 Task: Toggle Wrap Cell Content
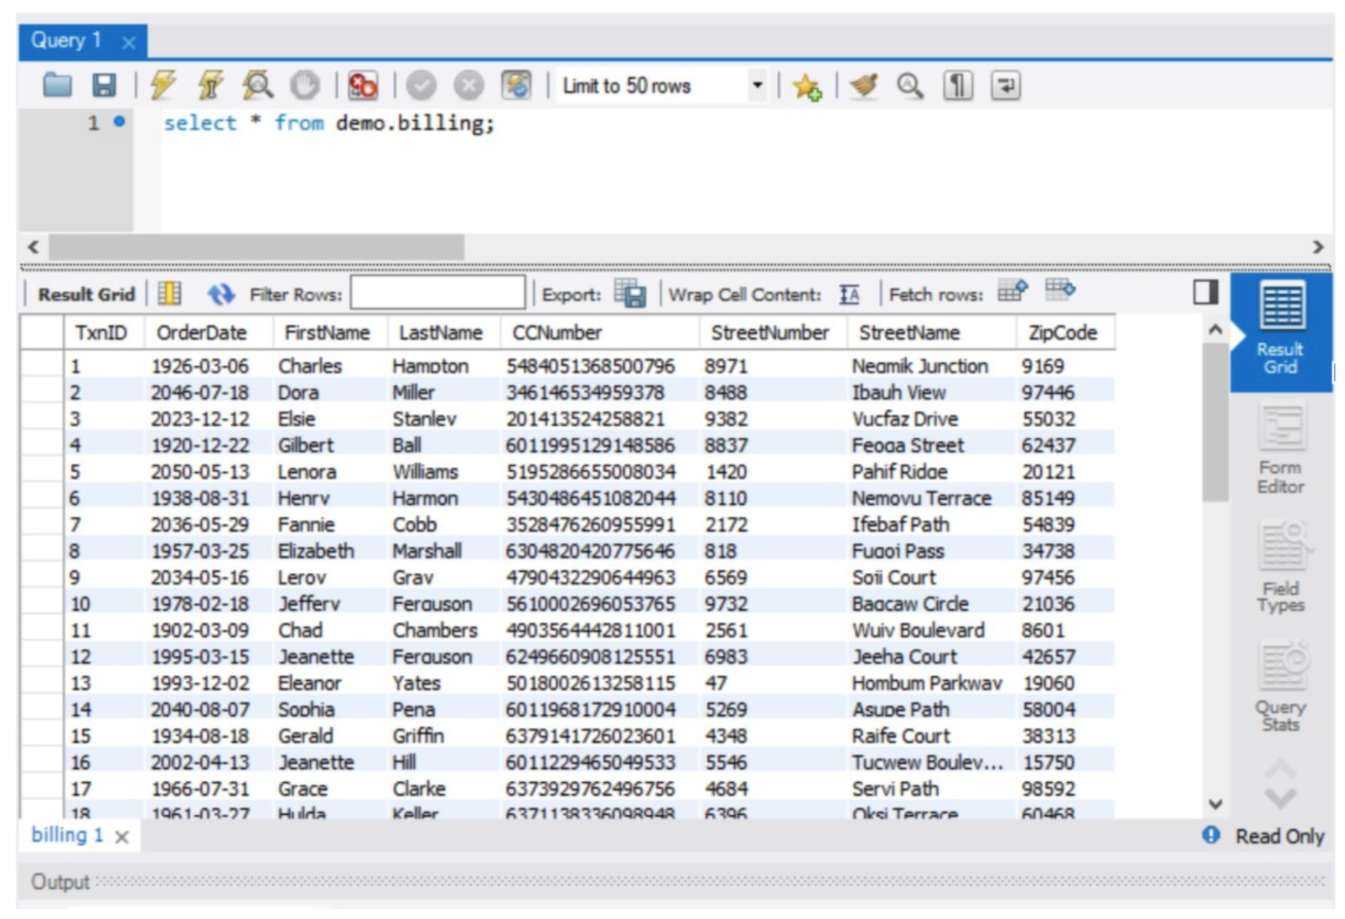pyautogui.click(x=849, y=294)
